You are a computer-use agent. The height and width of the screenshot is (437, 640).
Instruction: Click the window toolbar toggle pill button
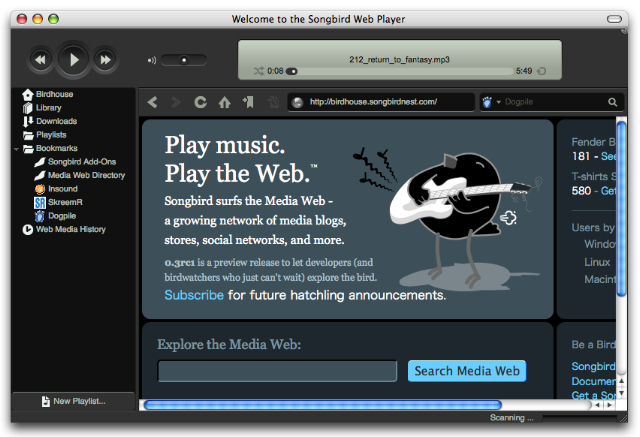[614, 19]
